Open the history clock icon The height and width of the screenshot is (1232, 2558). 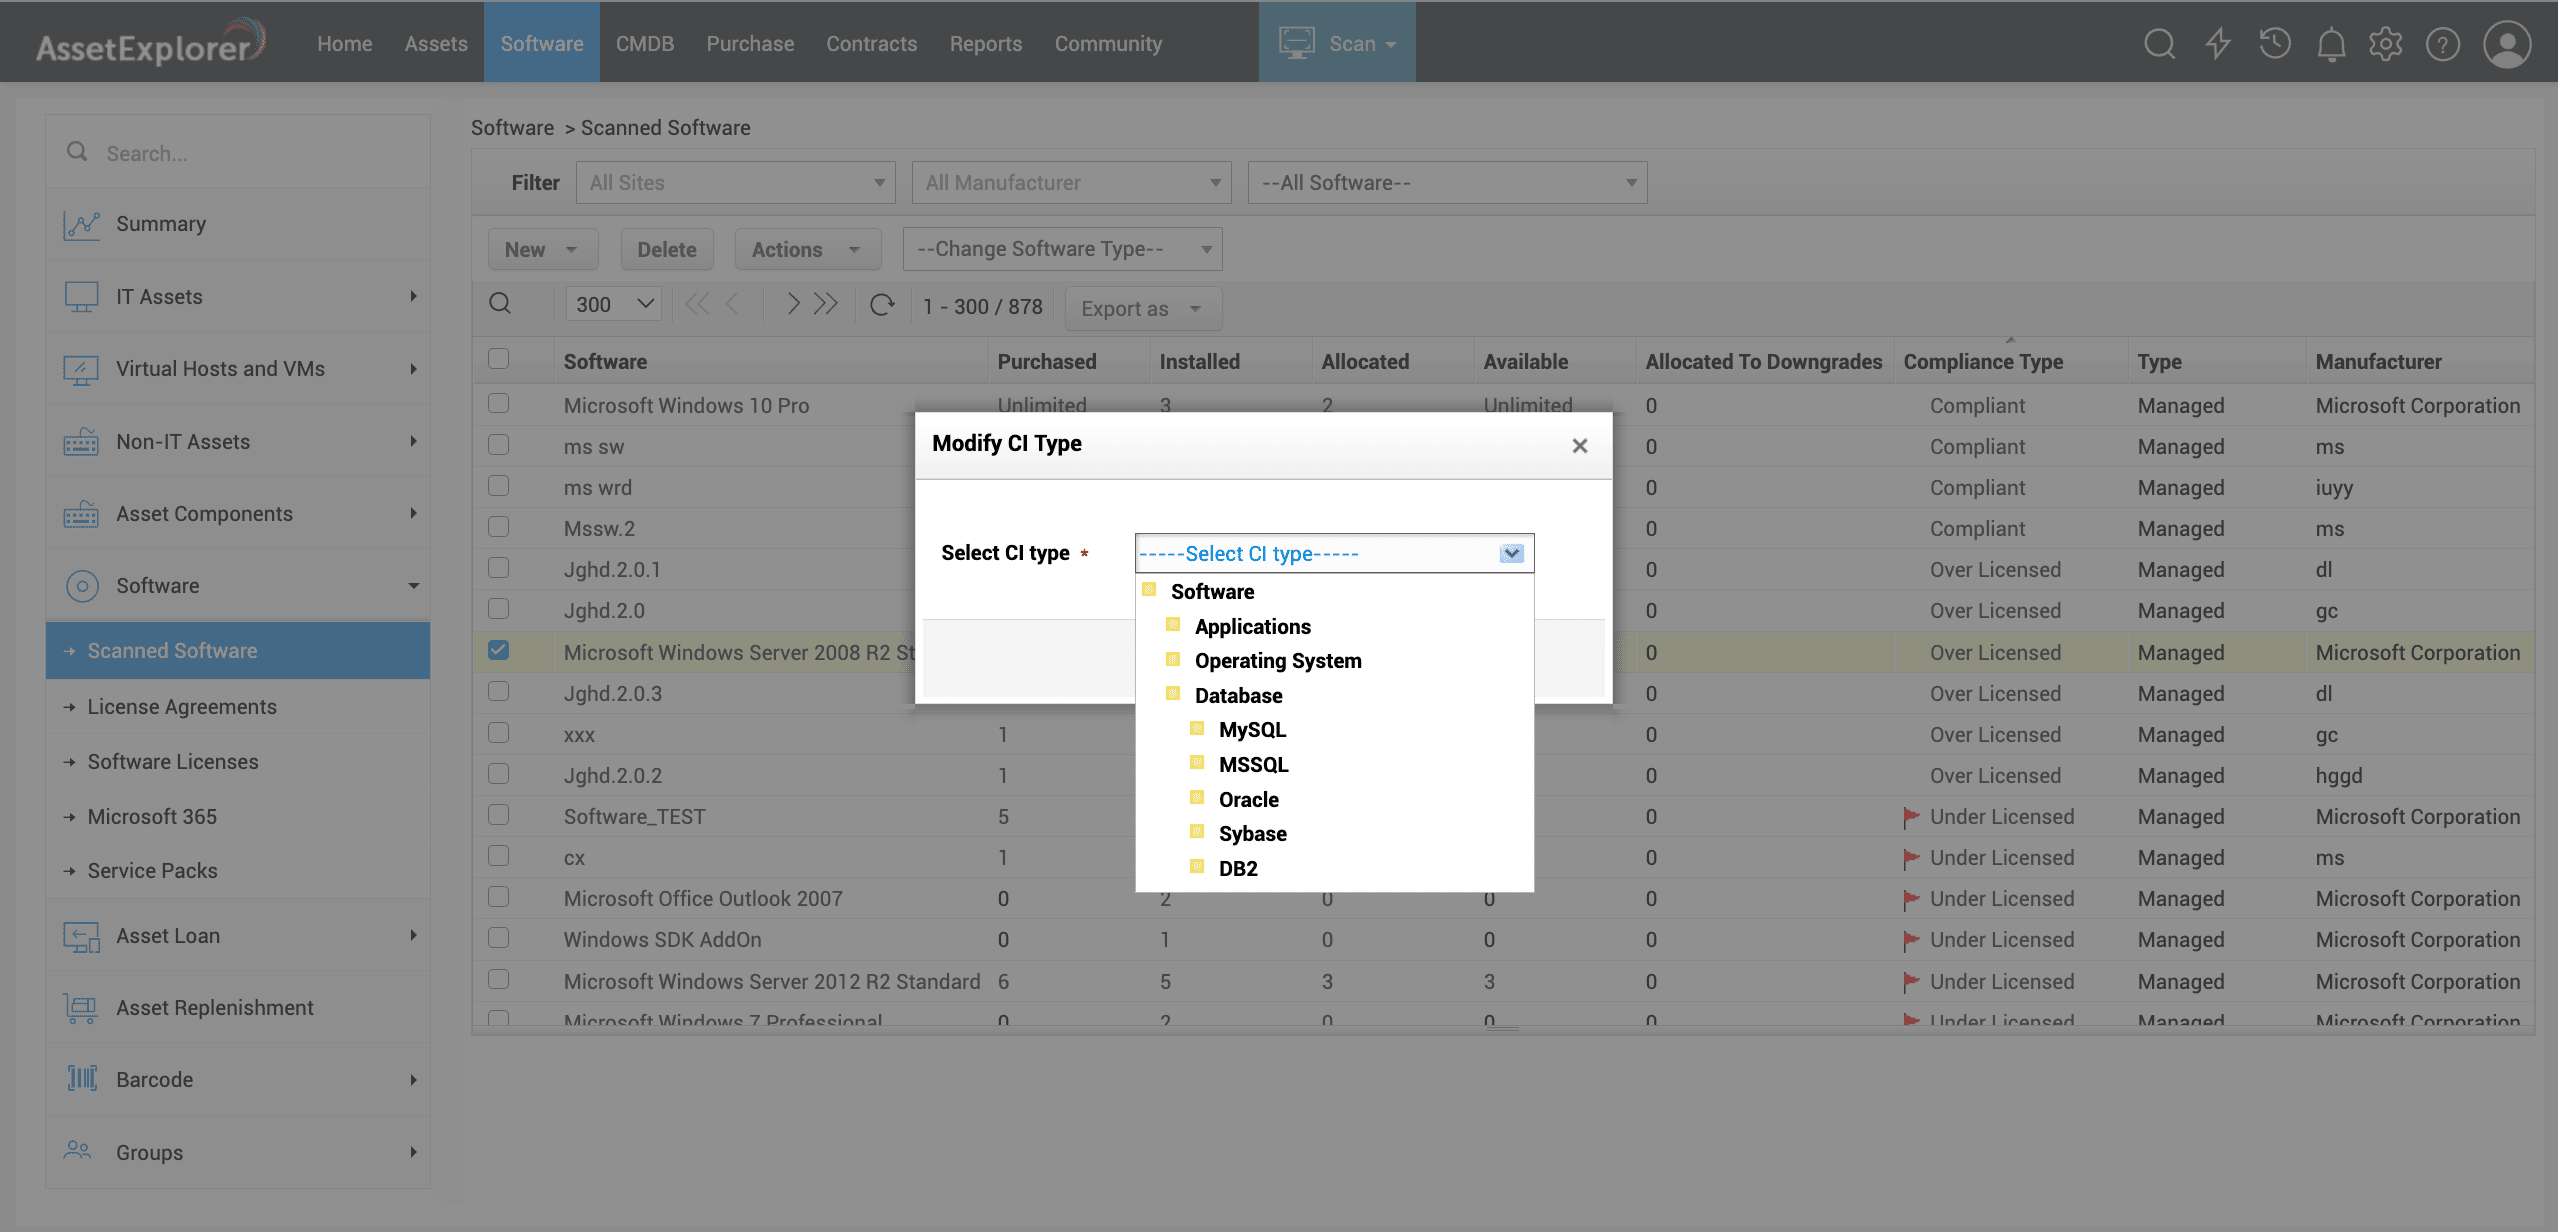[x=2275, y=44]
